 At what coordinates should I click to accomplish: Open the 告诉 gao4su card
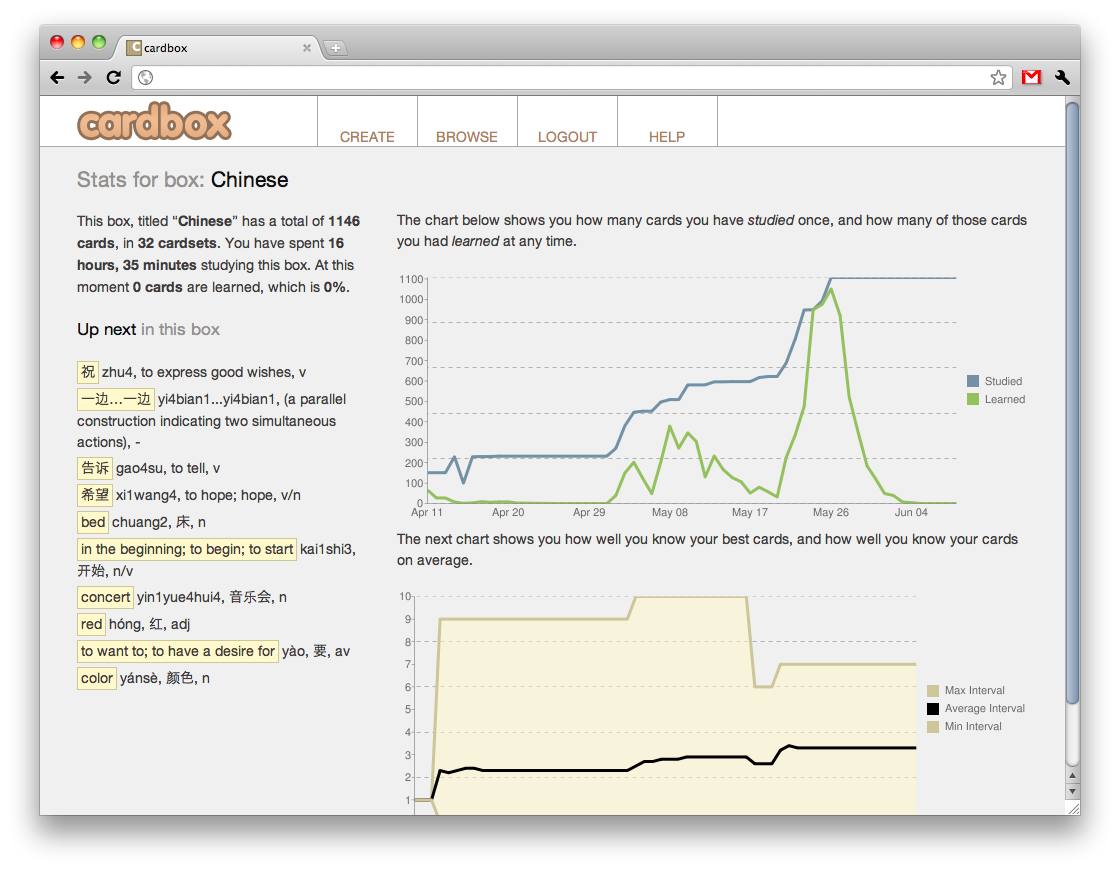tap(95, 469)
